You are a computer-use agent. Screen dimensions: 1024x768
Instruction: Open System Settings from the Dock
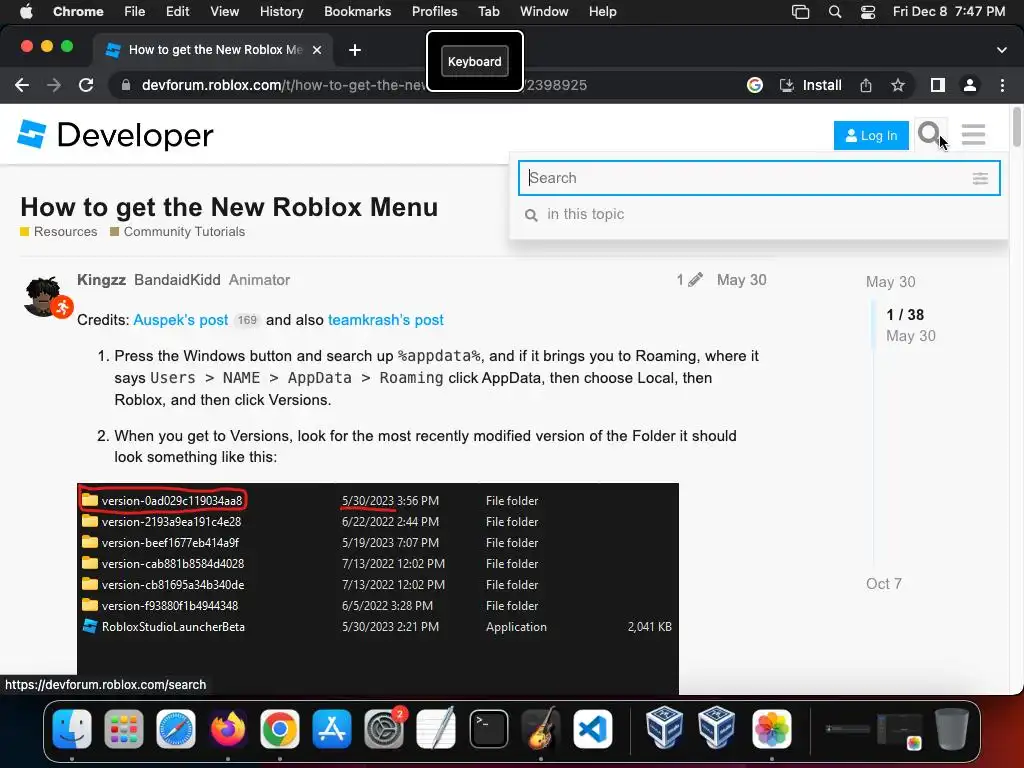(384, 729)
